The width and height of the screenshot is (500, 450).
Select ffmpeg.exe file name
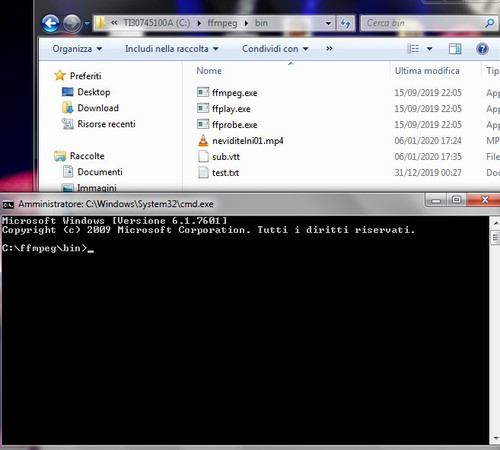(x=235, y=93)
